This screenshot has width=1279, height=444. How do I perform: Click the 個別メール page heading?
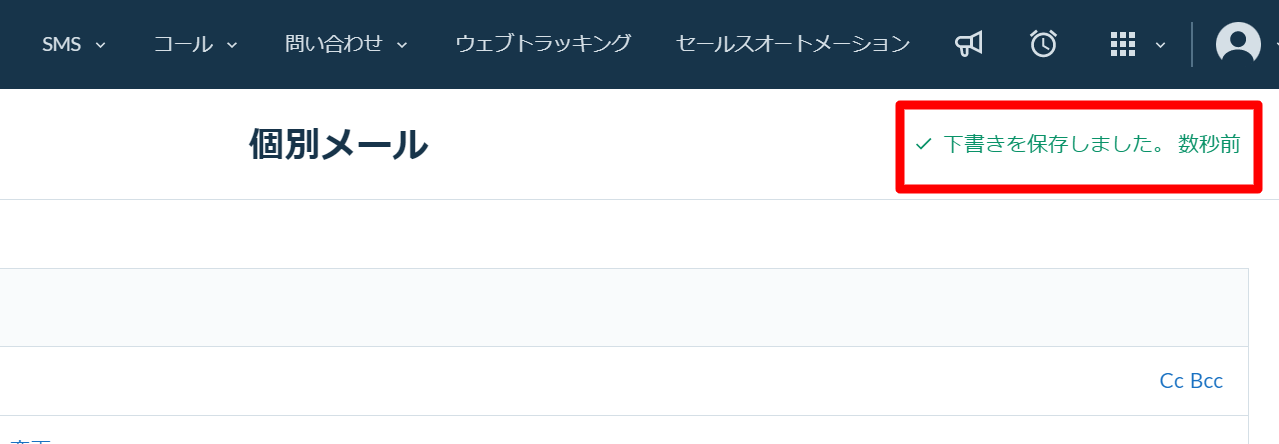point(338,146)
